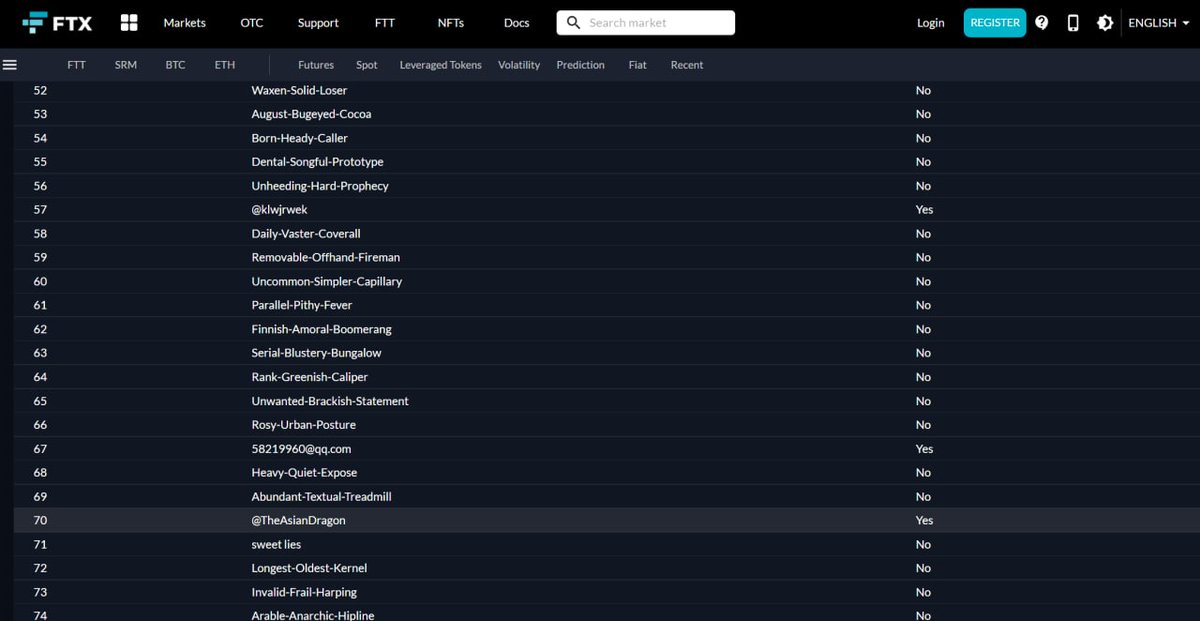Switch to Futures tab

[316, 65]
